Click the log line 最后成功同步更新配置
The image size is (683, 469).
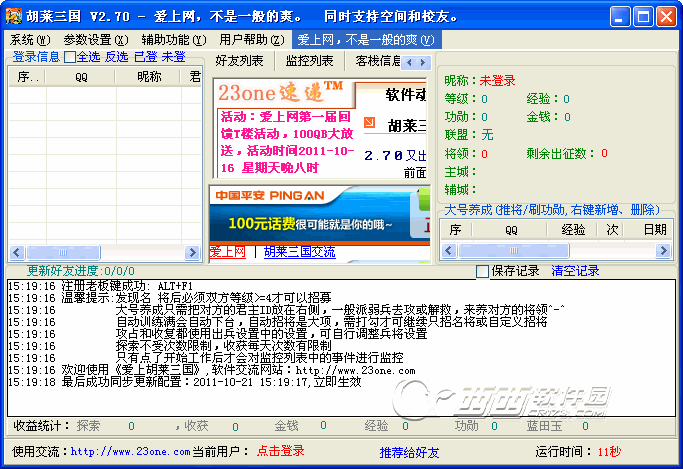point(185,382)
